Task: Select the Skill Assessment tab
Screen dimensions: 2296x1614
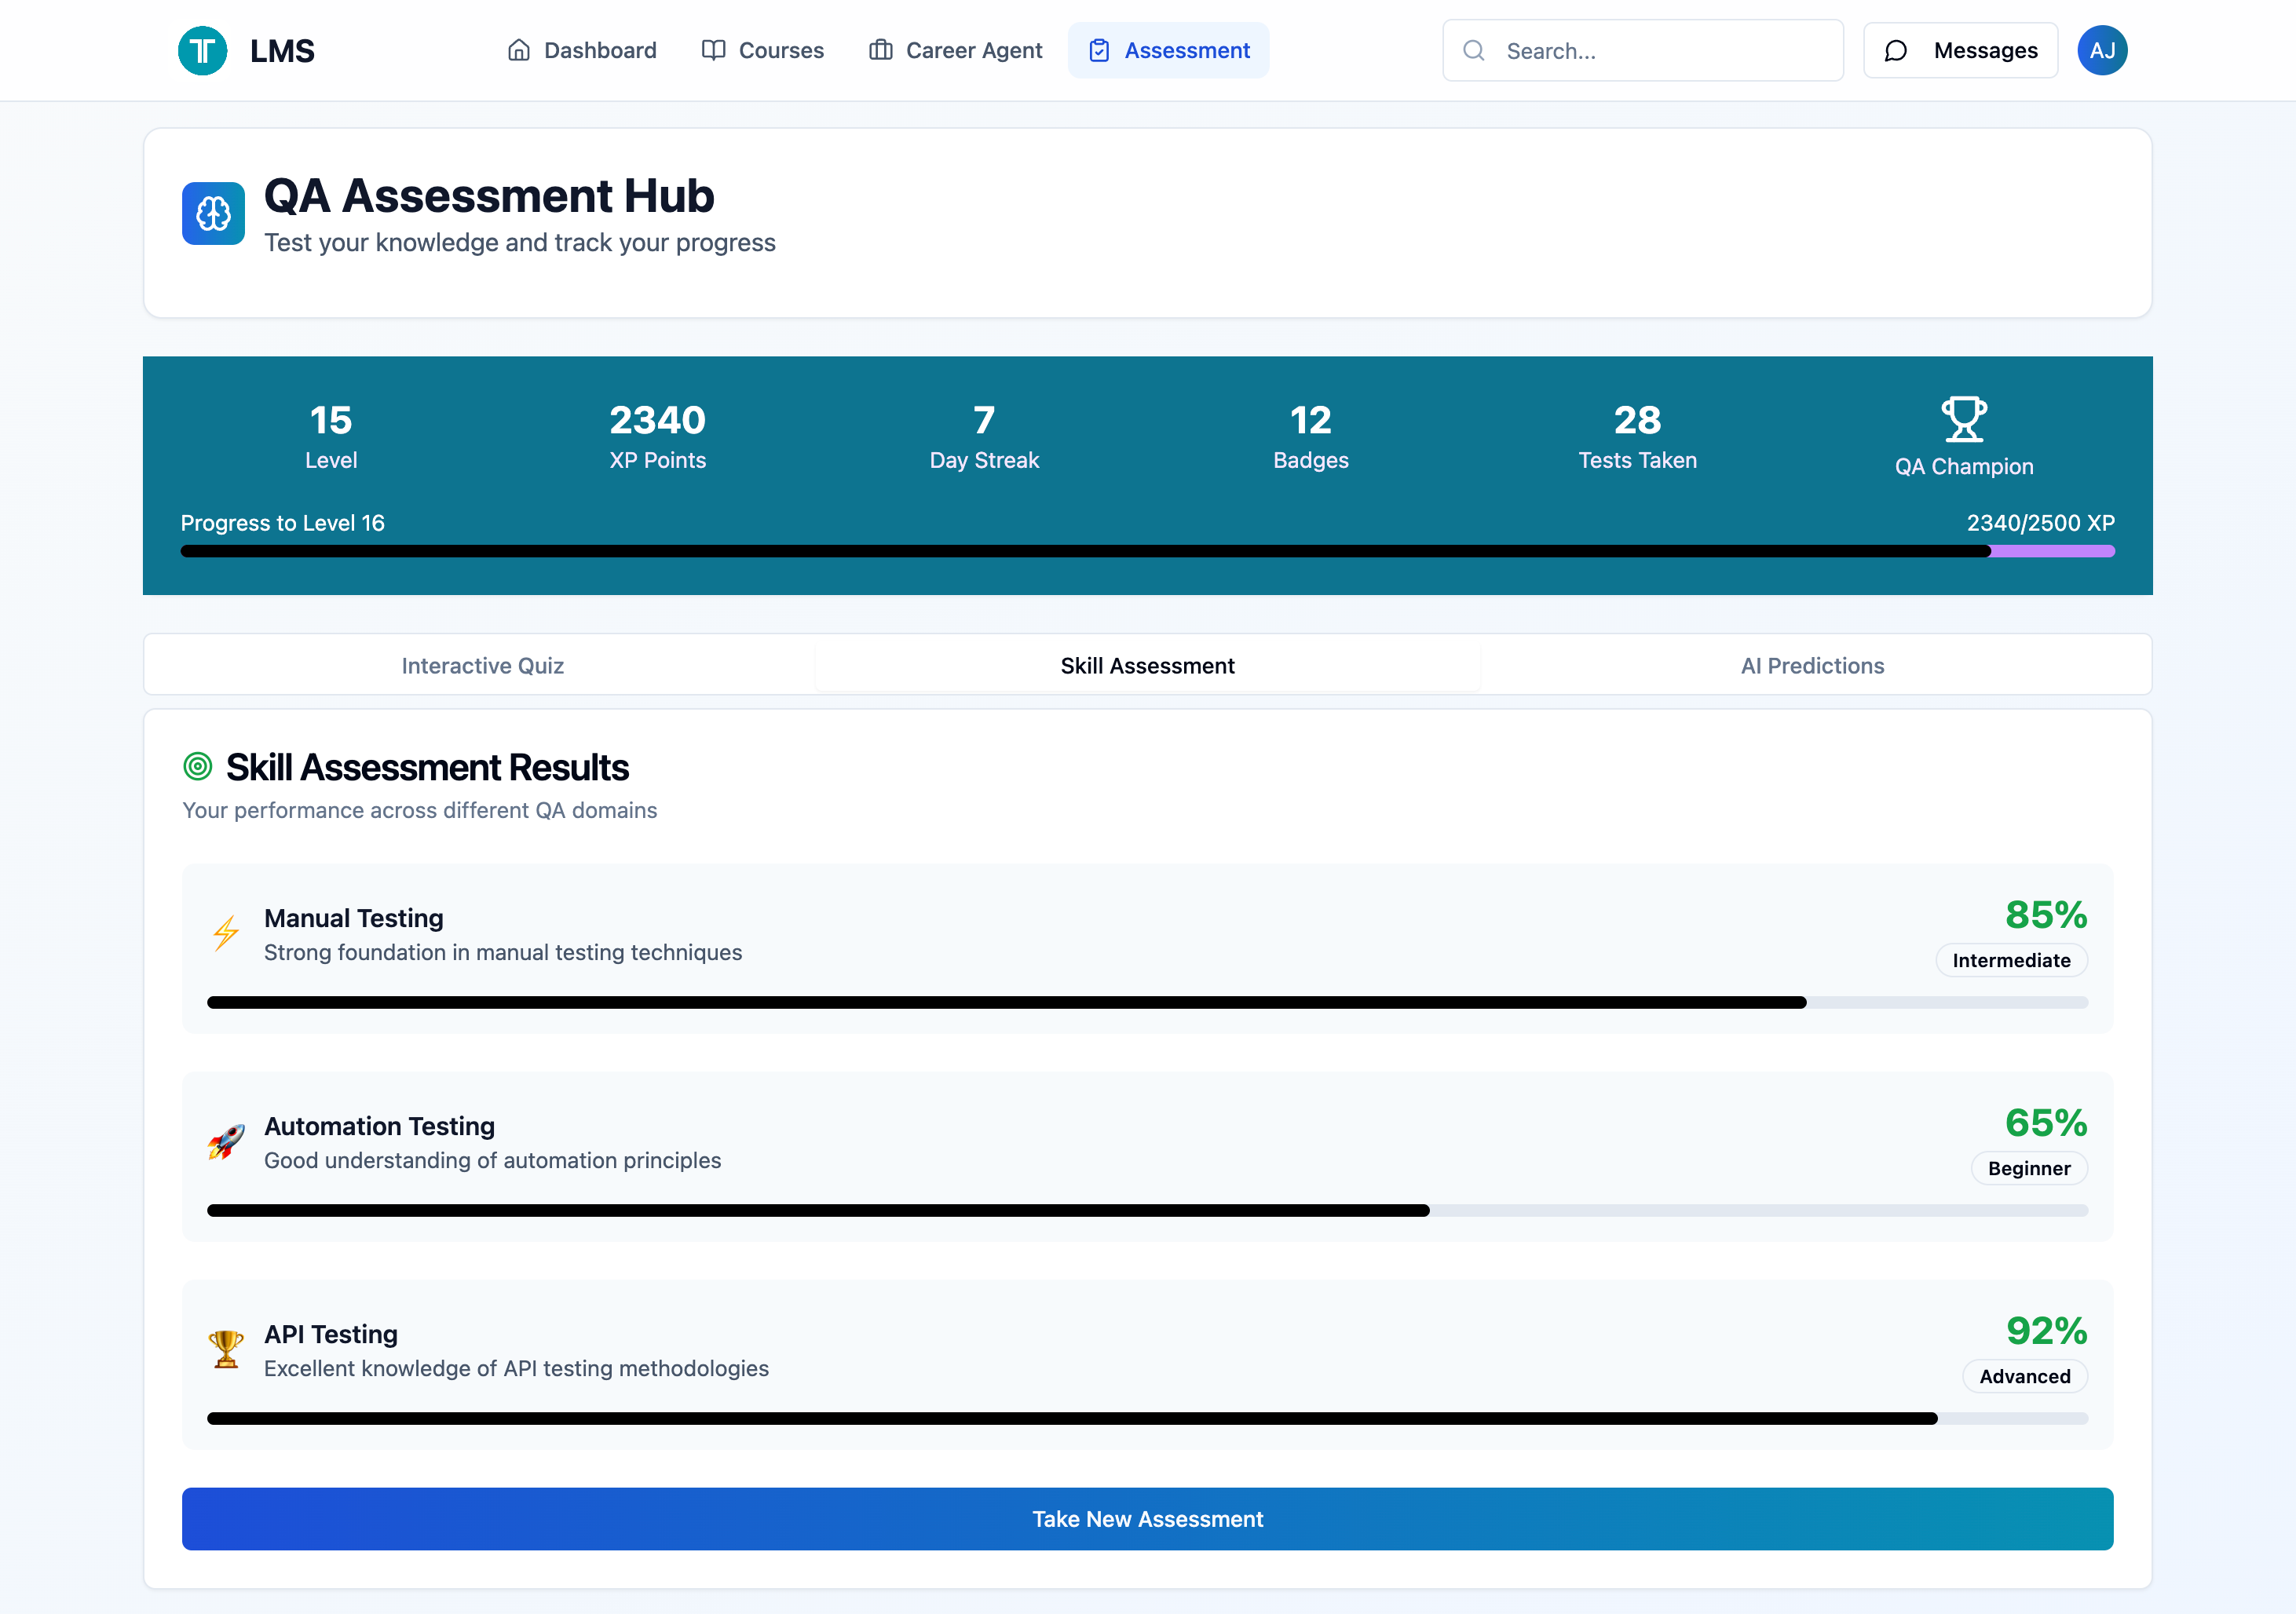Action: (1147, 666)
